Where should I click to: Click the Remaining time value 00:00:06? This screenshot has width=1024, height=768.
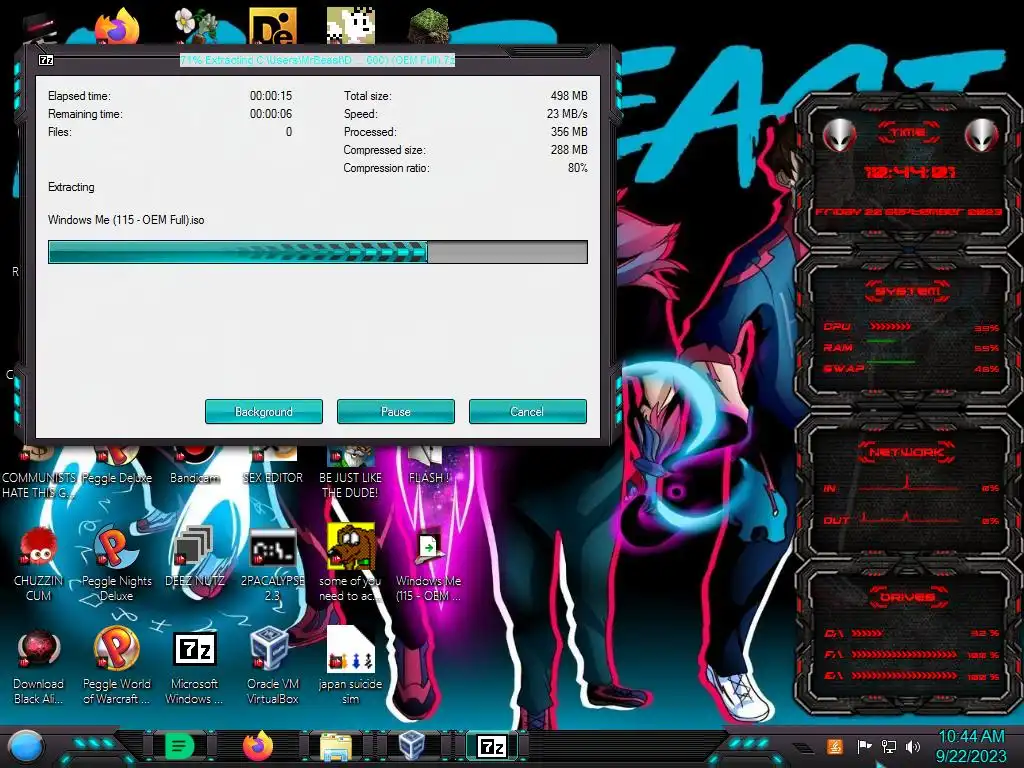pos(271,114)
